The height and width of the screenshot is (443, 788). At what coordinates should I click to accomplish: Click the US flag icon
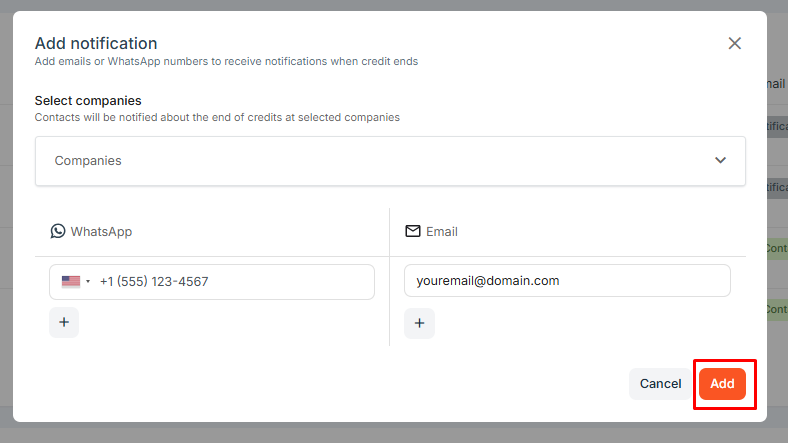point(71,281)
